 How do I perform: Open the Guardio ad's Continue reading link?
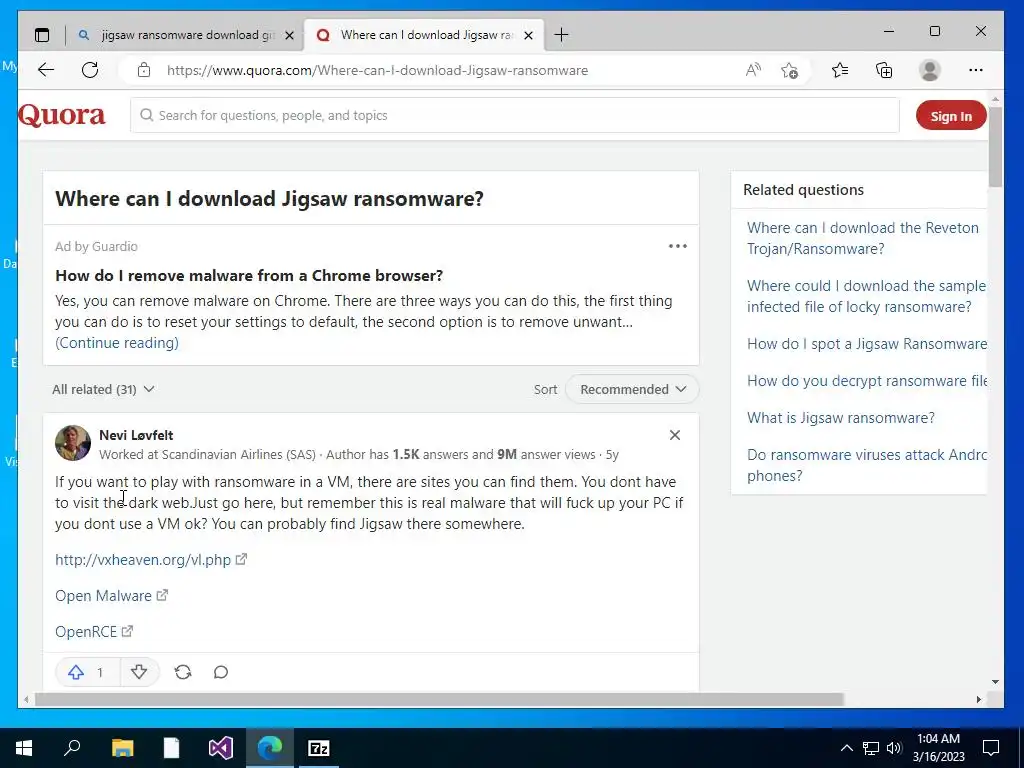(x=117, y=343)
